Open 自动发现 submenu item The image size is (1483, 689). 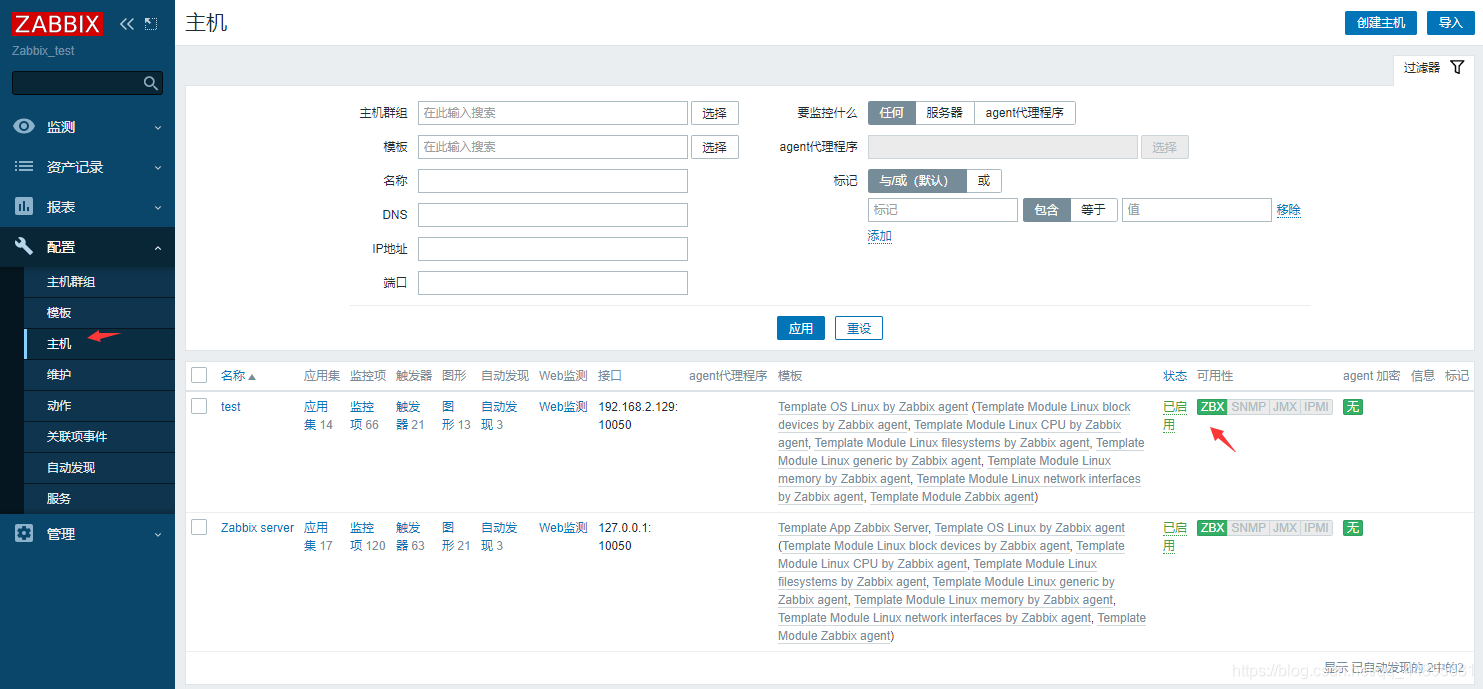tap(99, 468)
